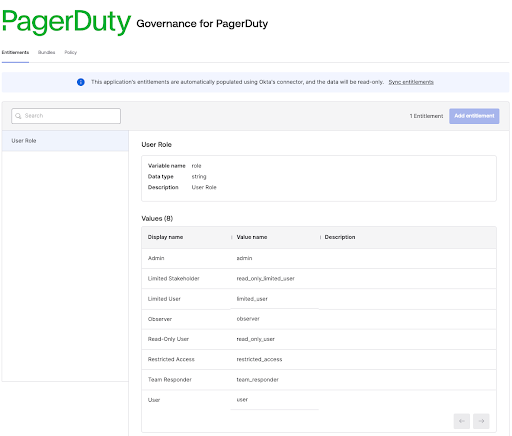This screenshot has width=512, height=436.
Task: Click the read_only_user value cell
Action: 255,339
